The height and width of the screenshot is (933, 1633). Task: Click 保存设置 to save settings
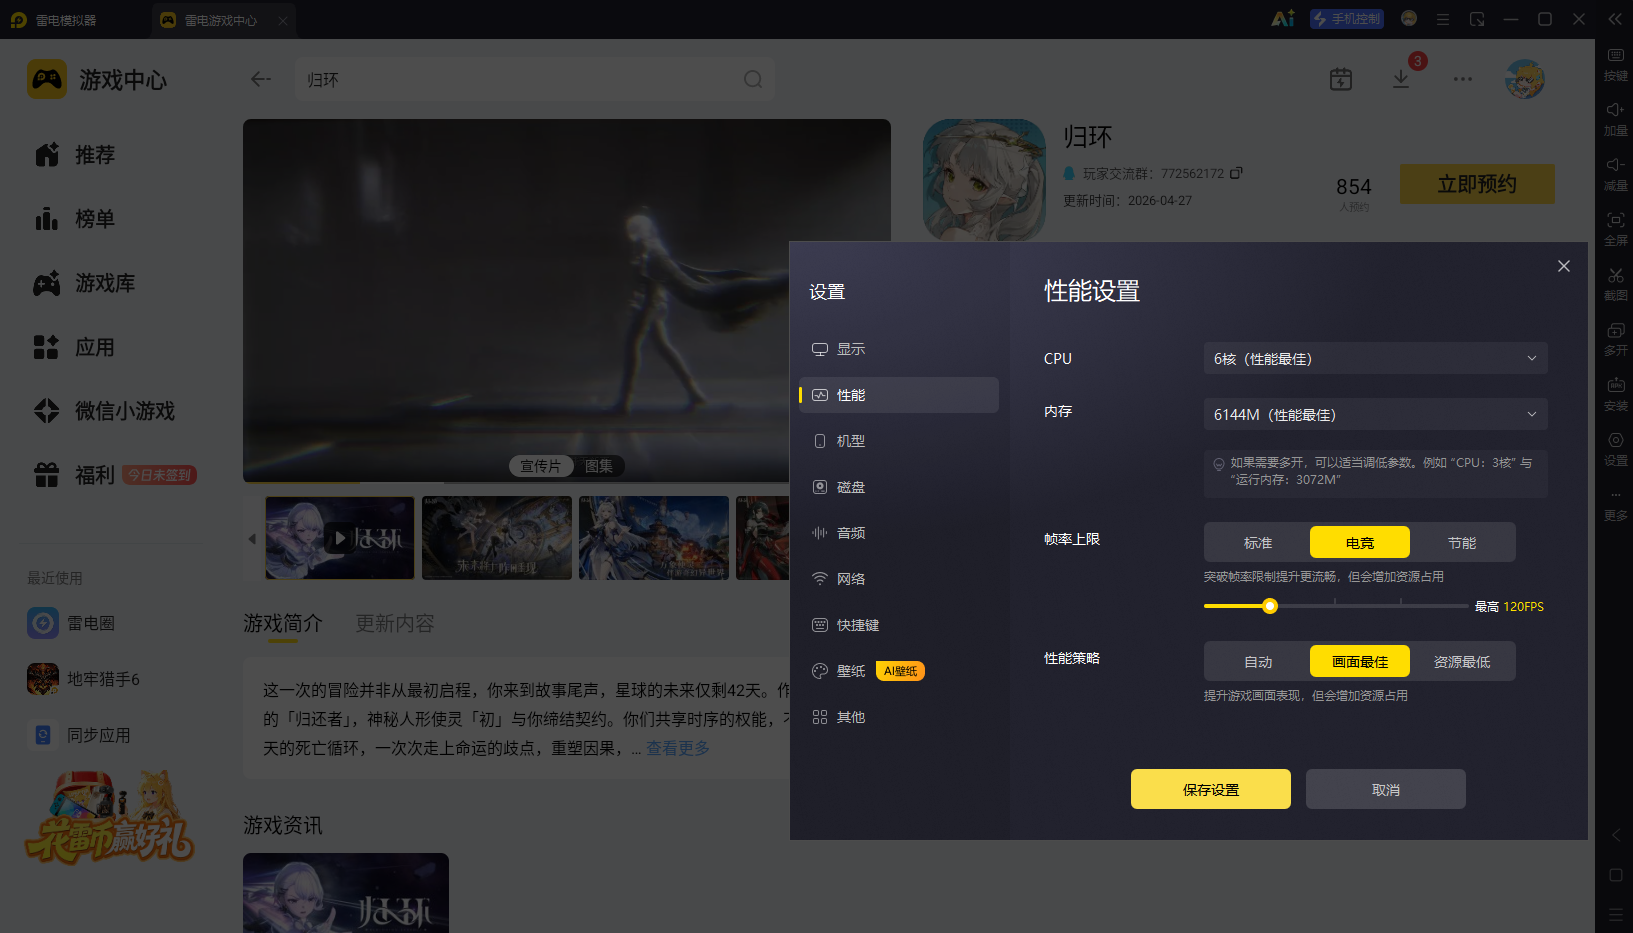click(x=1211, y=789)
